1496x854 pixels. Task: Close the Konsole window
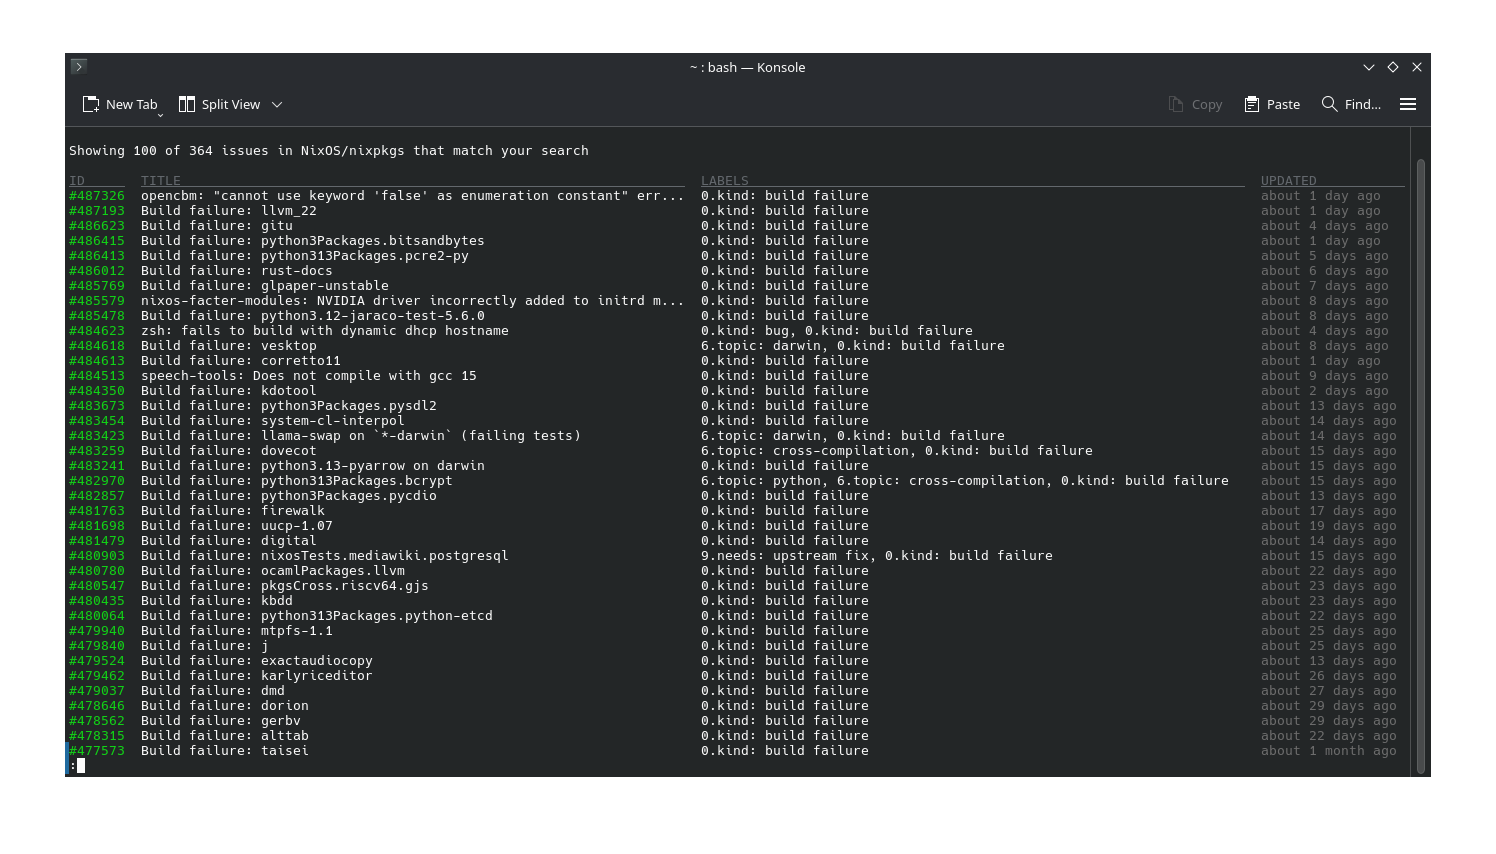[x=1417, y=67]
